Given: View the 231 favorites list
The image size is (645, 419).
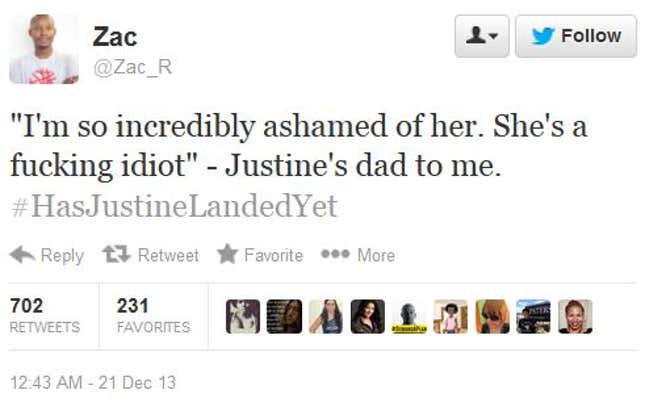Looking at the screenshot, I should [x=153, y=315].
